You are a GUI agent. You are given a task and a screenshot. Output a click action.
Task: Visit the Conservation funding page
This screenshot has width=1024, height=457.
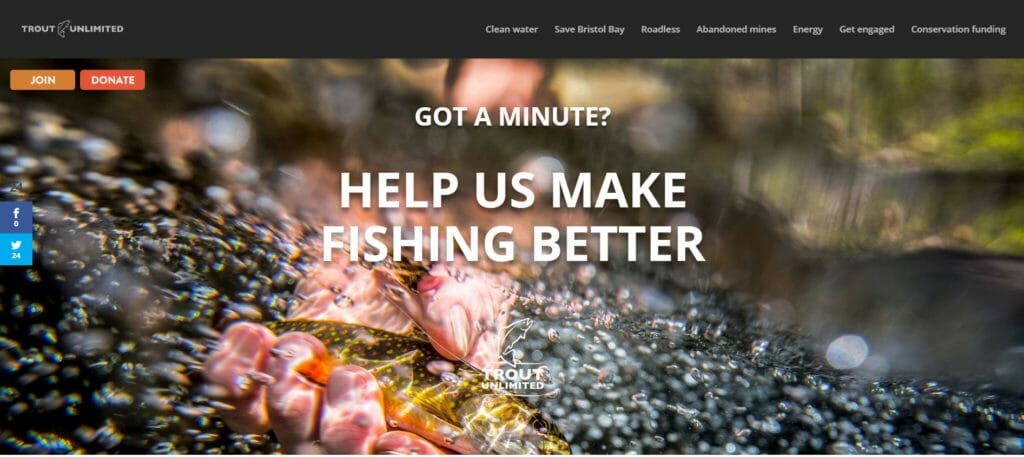(958, 29)
